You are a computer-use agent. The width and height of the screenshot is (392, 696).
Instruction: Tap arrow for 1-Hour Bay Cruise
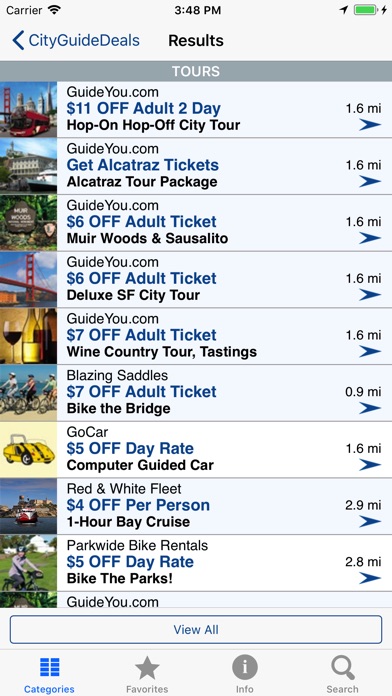[x=370, y=522]
